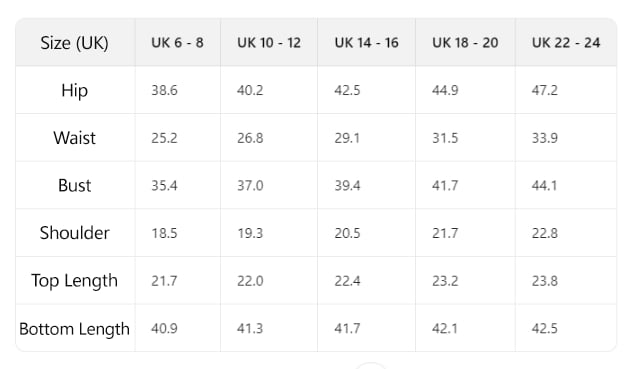Select the UK 6 - 8 column header
644x369 pixels.
177,43
